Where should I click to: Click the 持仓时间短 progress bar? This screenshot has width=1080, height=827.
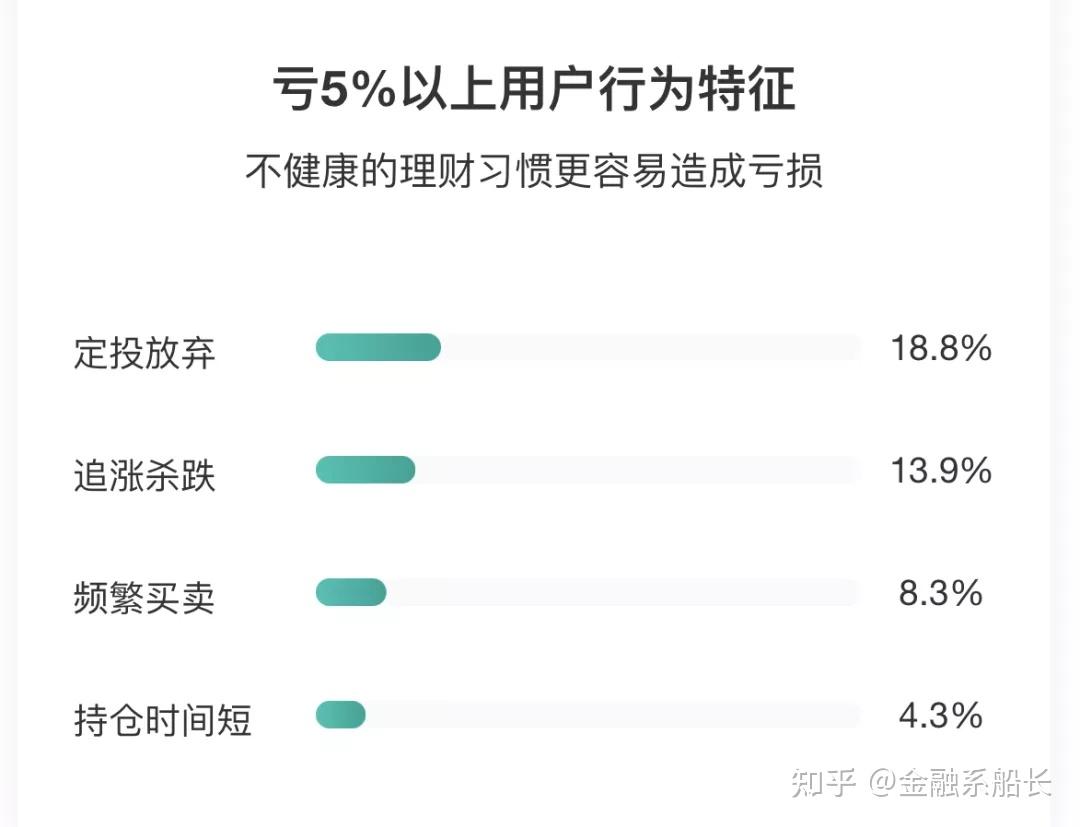[340, 715]
